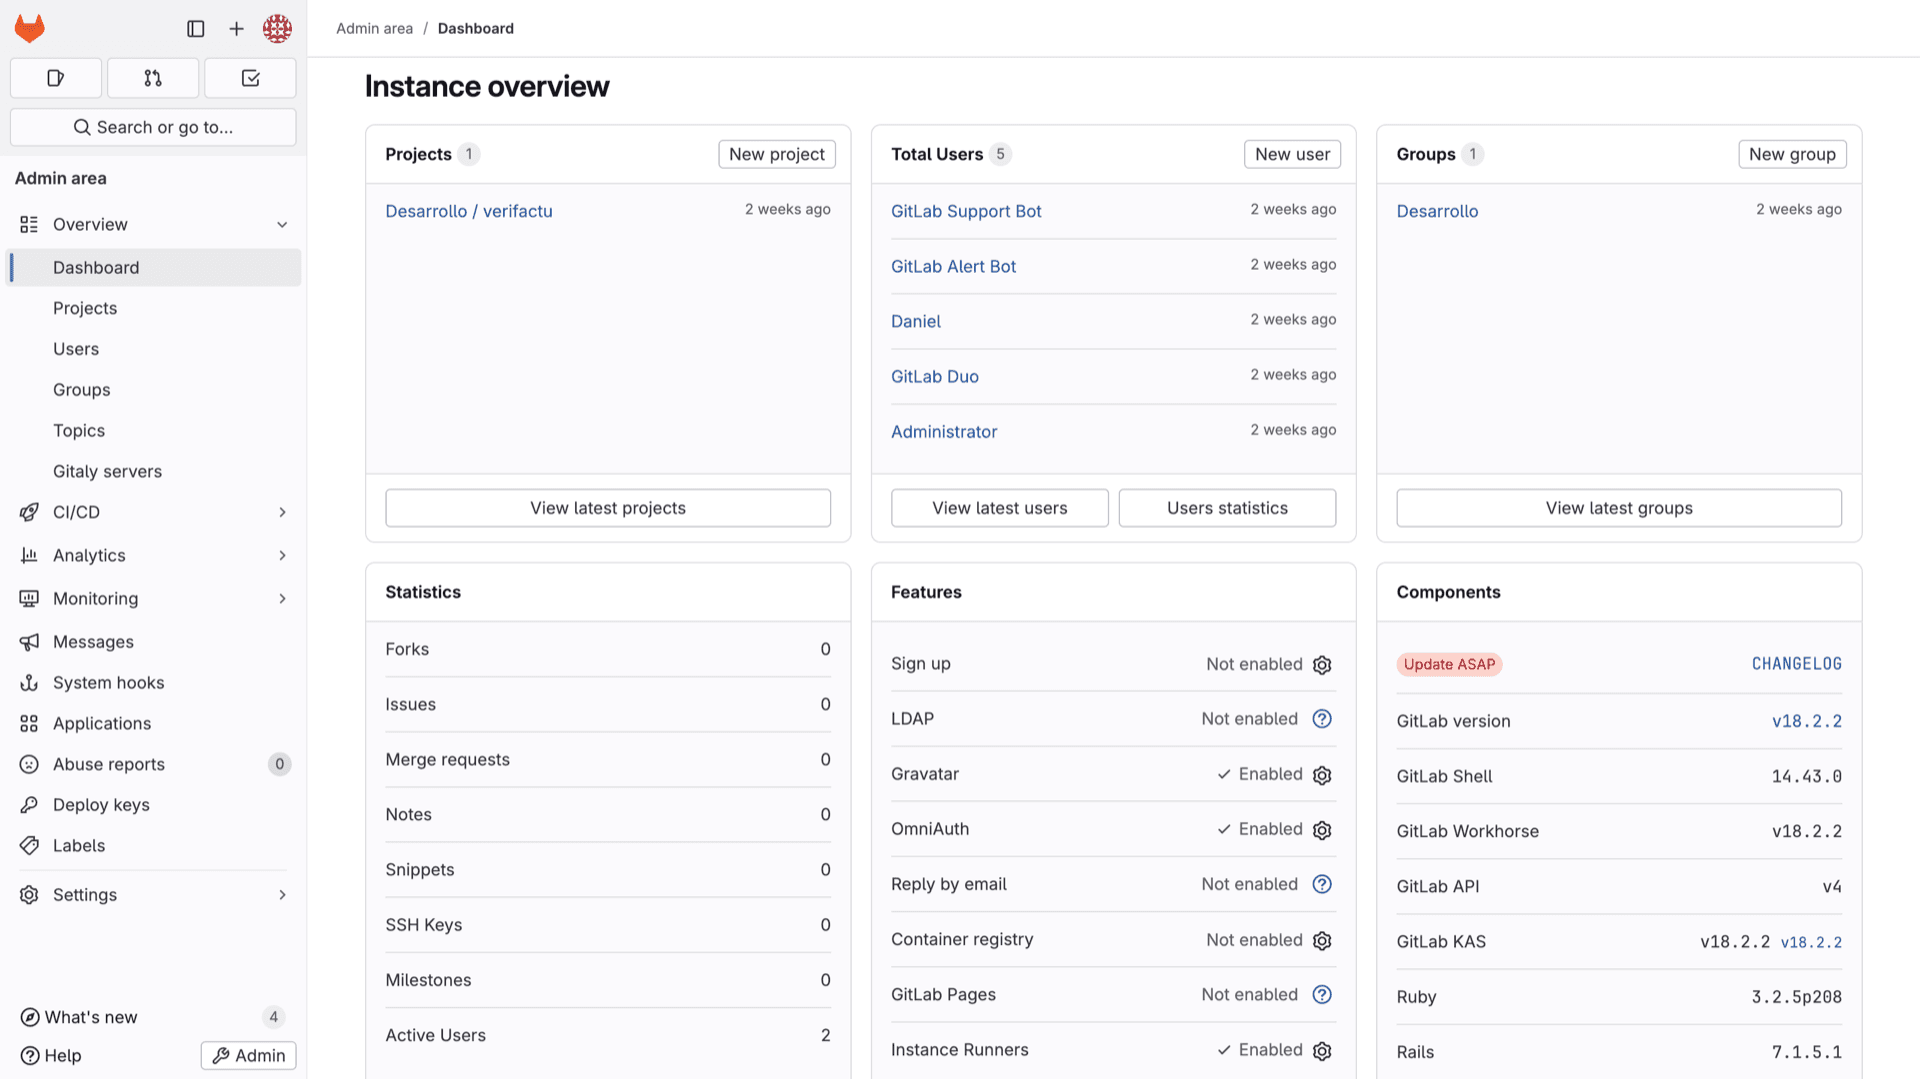The height and width of the screenshot is (1079, 1920).
Task: Open Topics sidebar item
Action: (153, 430)
